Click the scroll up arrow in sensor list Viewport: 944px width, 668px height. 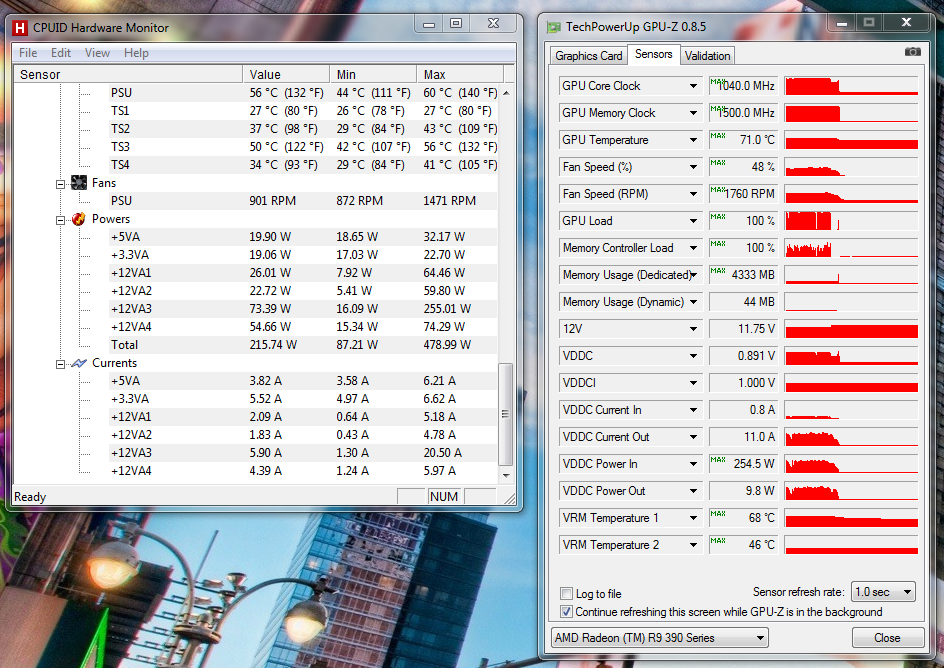[x=506, y=93]
